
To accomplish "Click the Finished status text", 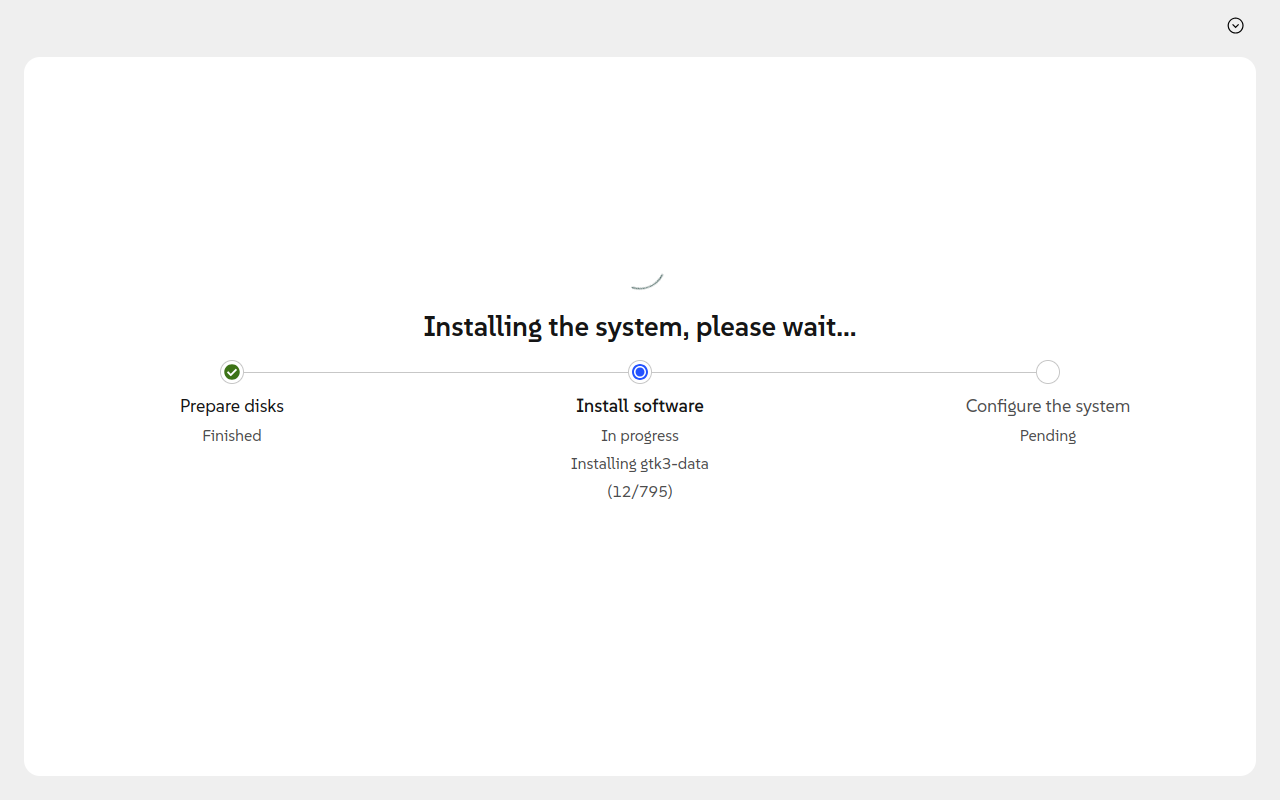I will (x=232, y=436).
